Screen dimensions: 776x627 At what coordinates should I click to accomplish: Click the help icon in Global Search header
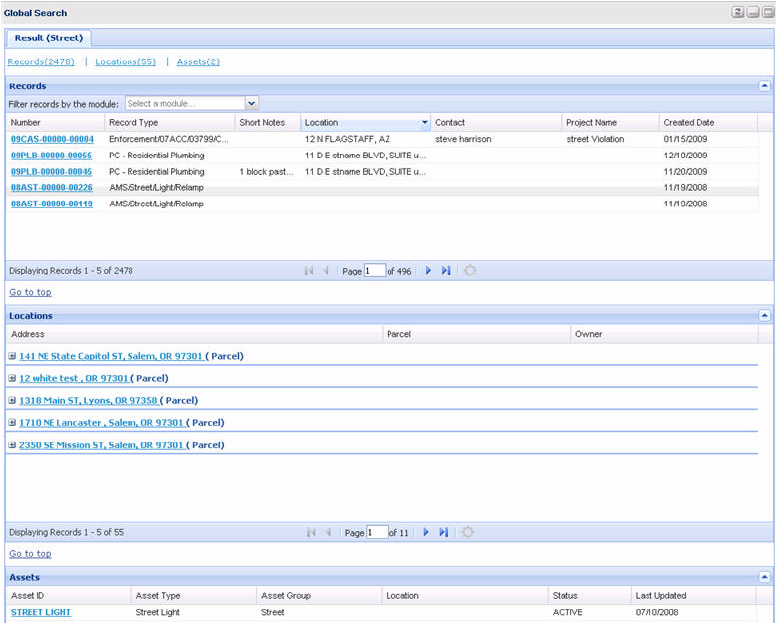click(x=737, y=12)
